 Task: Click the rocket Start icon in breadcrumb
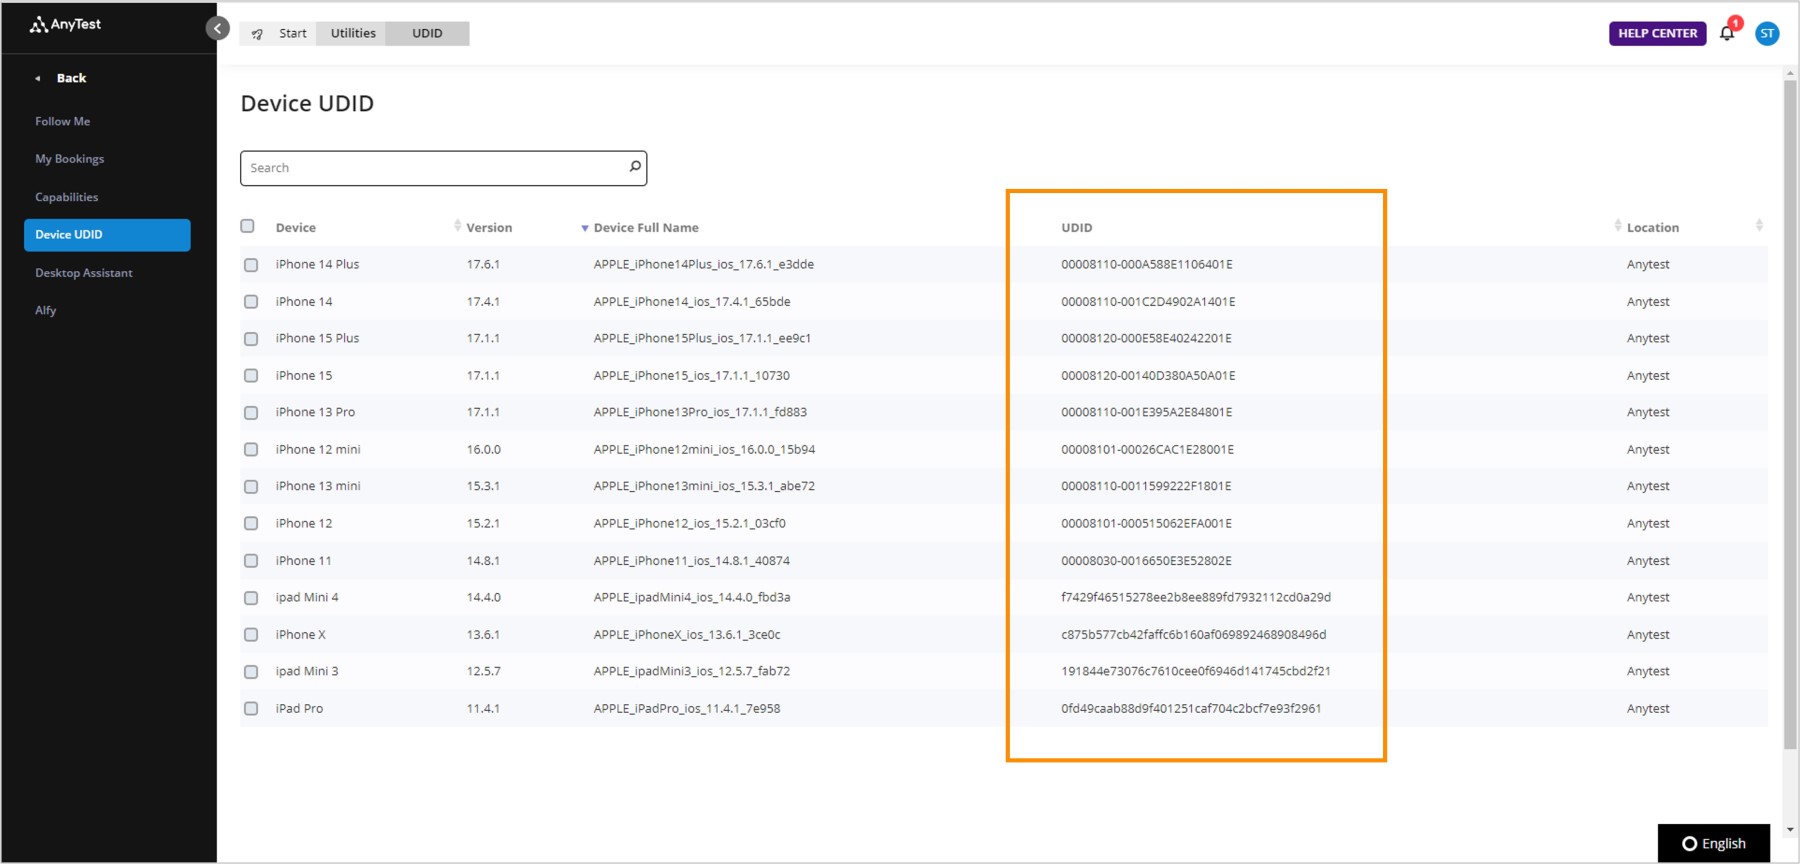257,34
